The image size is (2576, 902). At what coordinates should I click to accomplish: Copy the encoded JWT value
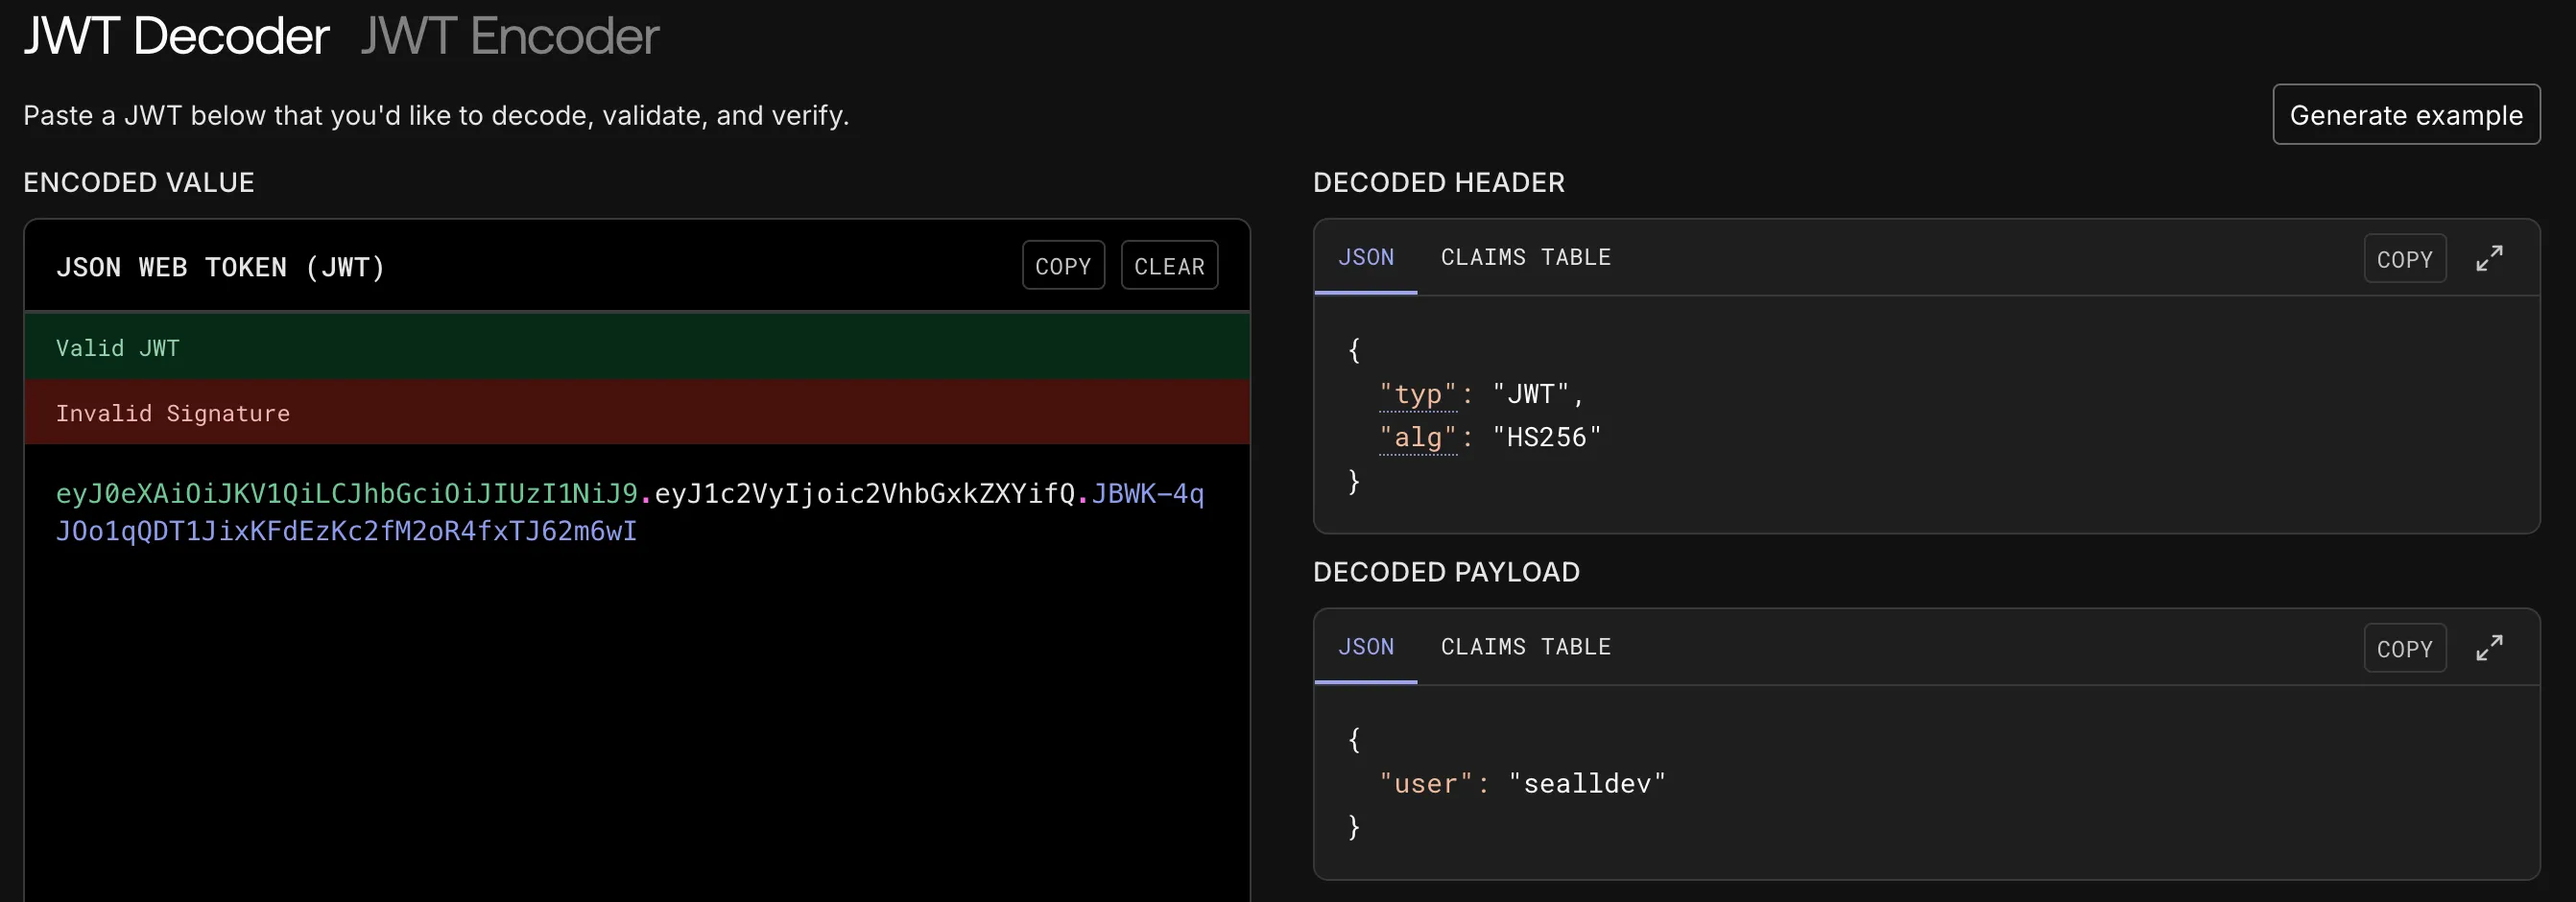pos(1063,265)
